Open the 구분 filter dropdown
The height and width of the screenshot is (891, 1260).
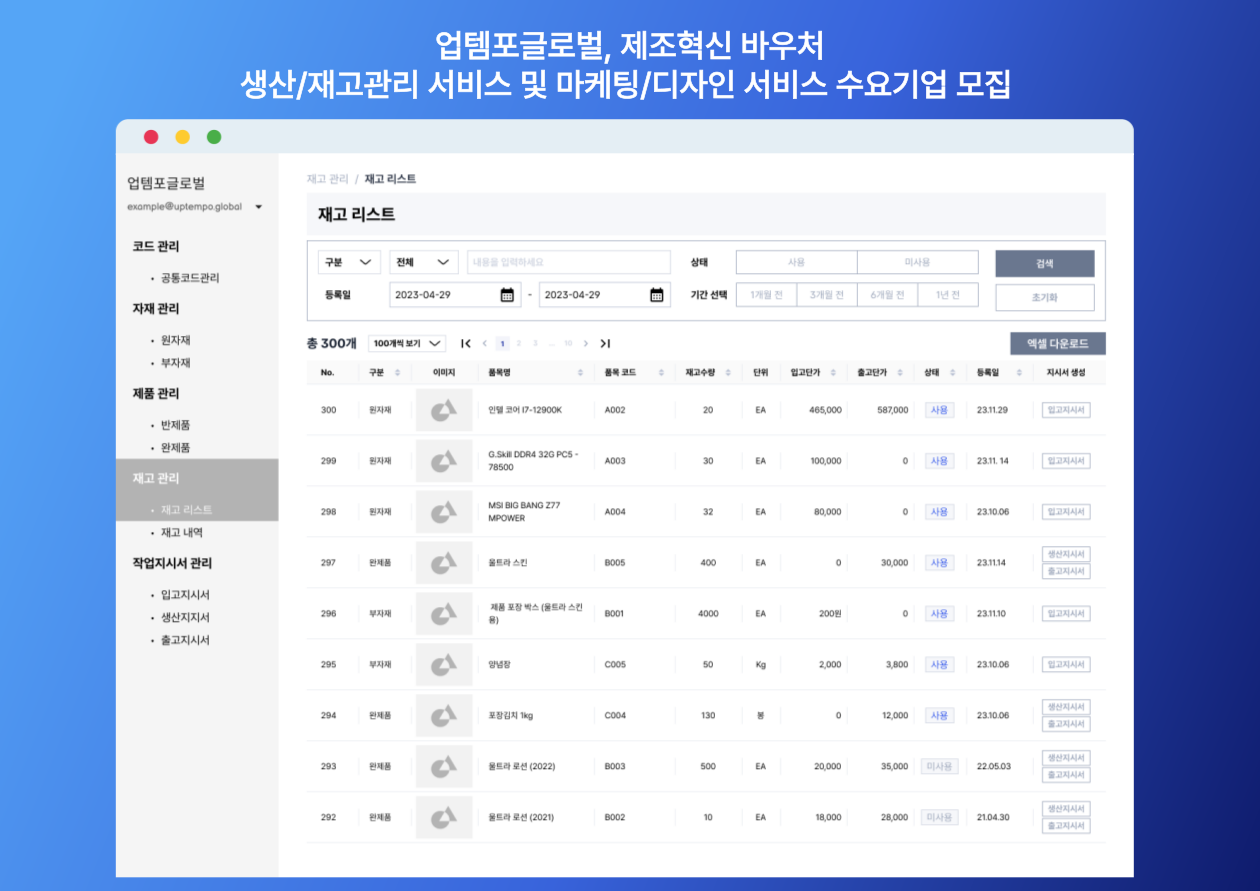[349, 262]
